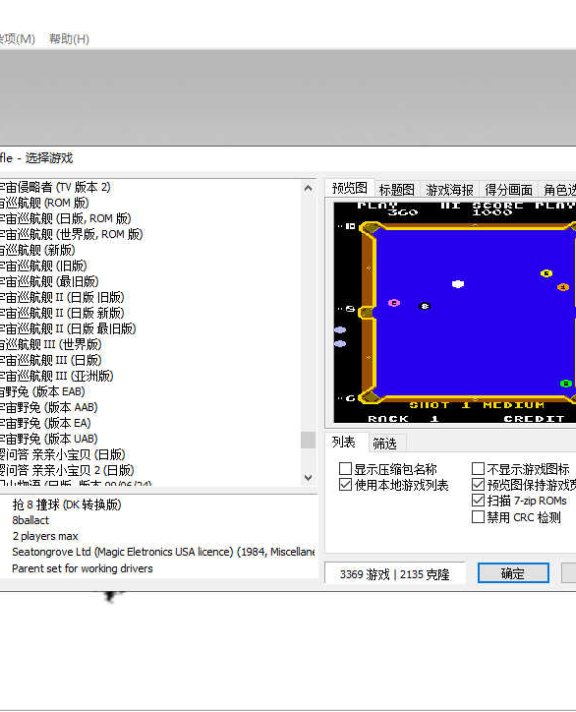The image size is (576, 712).
Task: Open the 游戏海报 tab
Action: pos(450,189)
